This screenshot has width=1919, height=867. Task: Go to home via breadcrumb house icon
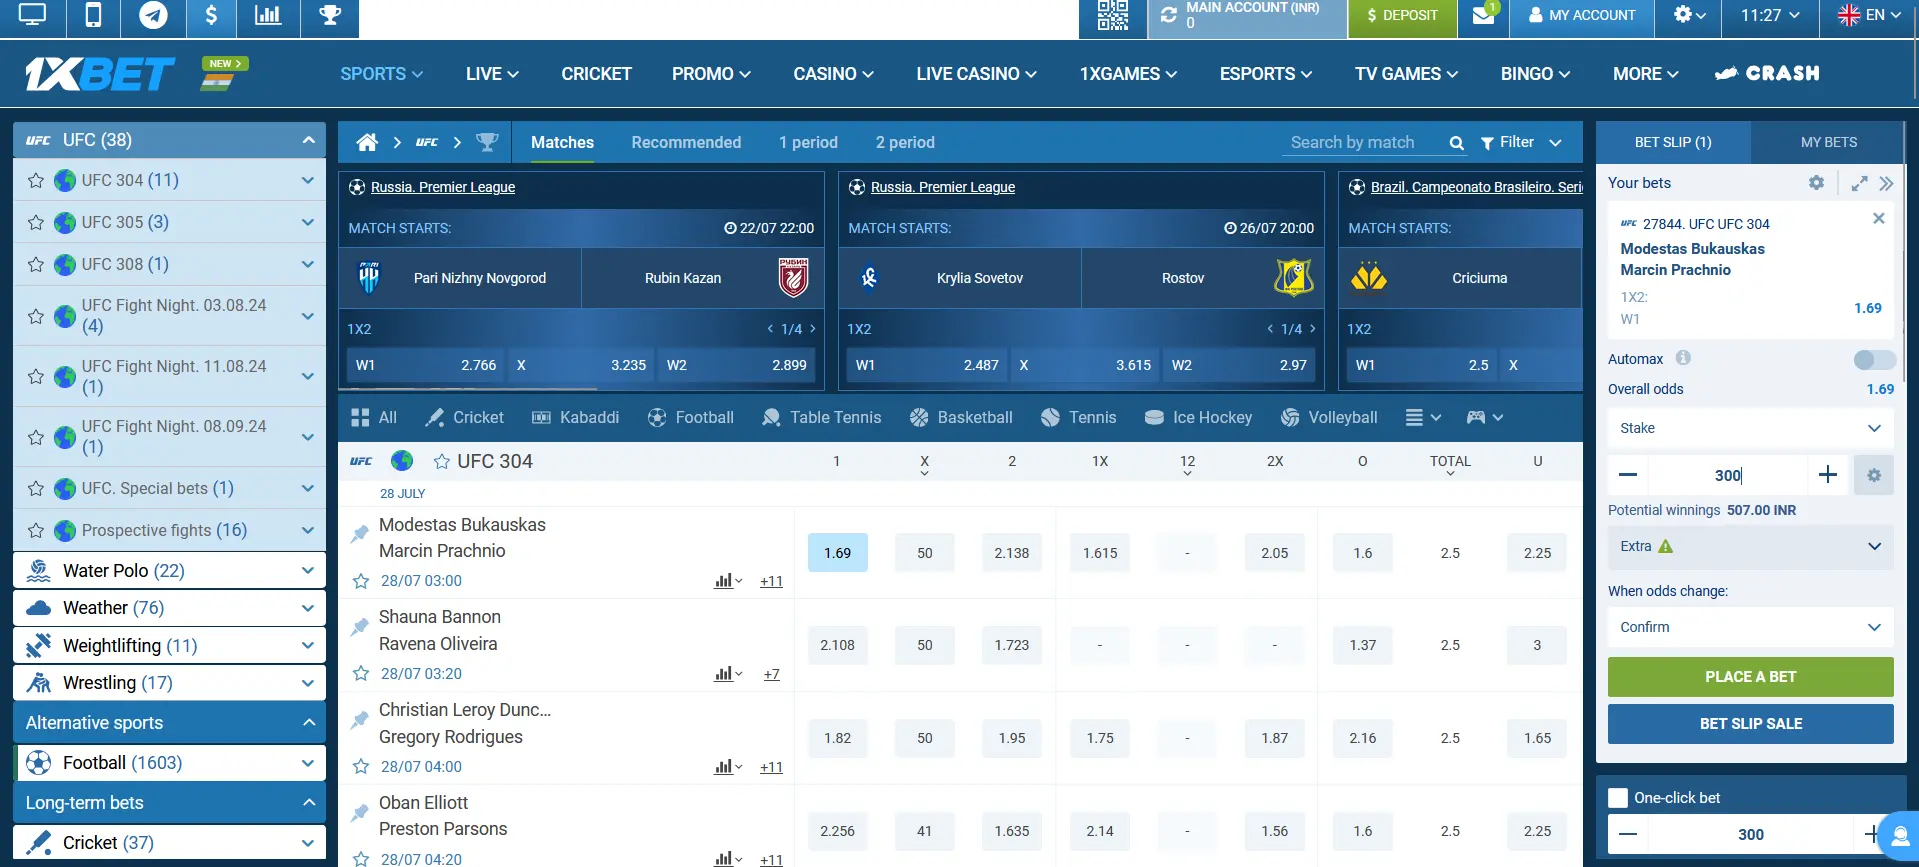click(367, 142)
